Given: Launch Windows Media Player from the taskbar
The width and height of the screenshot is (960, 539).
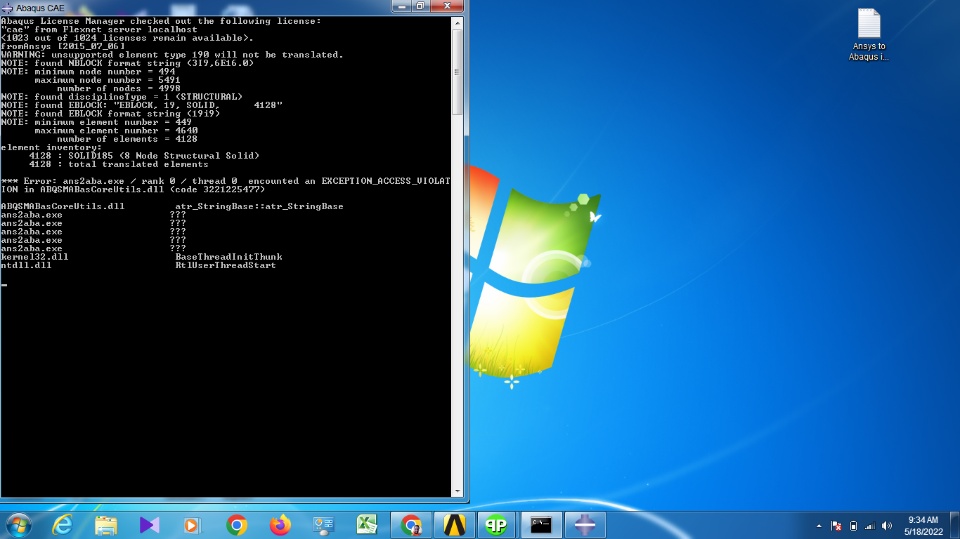Looking at the screenshot, I should point(192,525).
